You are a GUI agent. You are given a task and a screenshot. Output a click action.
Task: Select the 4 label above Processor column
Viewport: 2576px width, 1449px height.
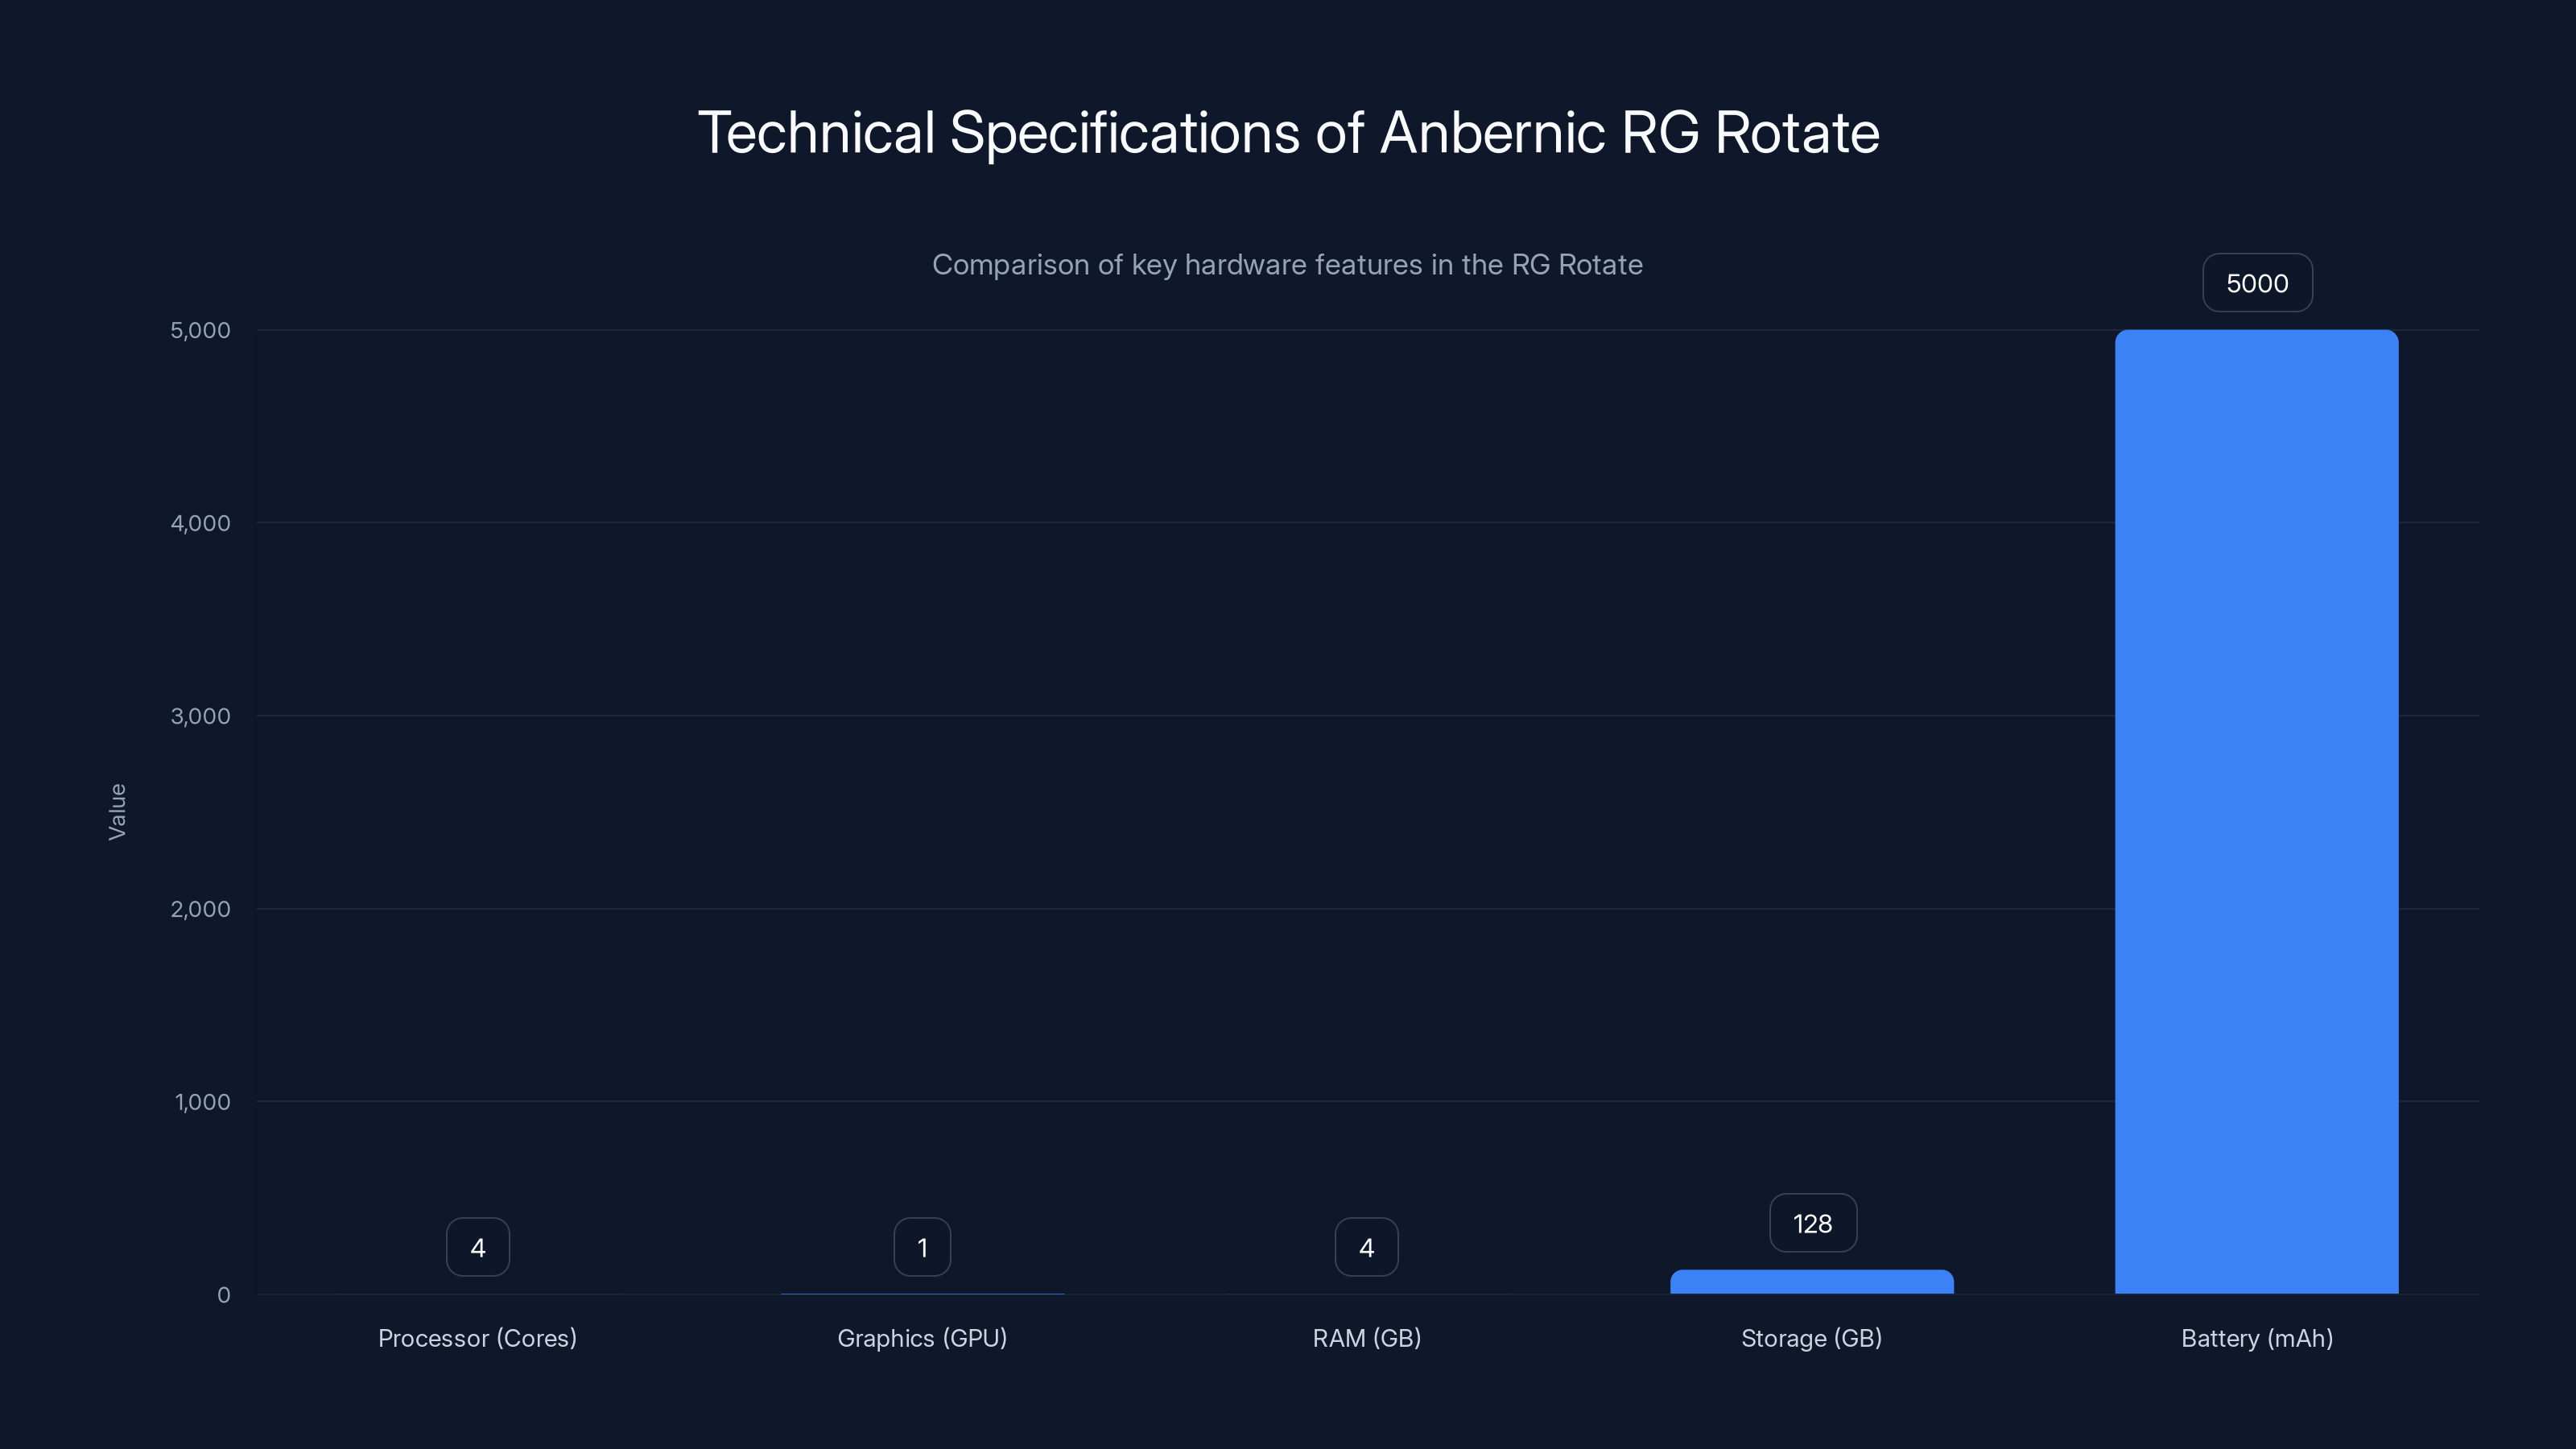(x=477, y=1246)
